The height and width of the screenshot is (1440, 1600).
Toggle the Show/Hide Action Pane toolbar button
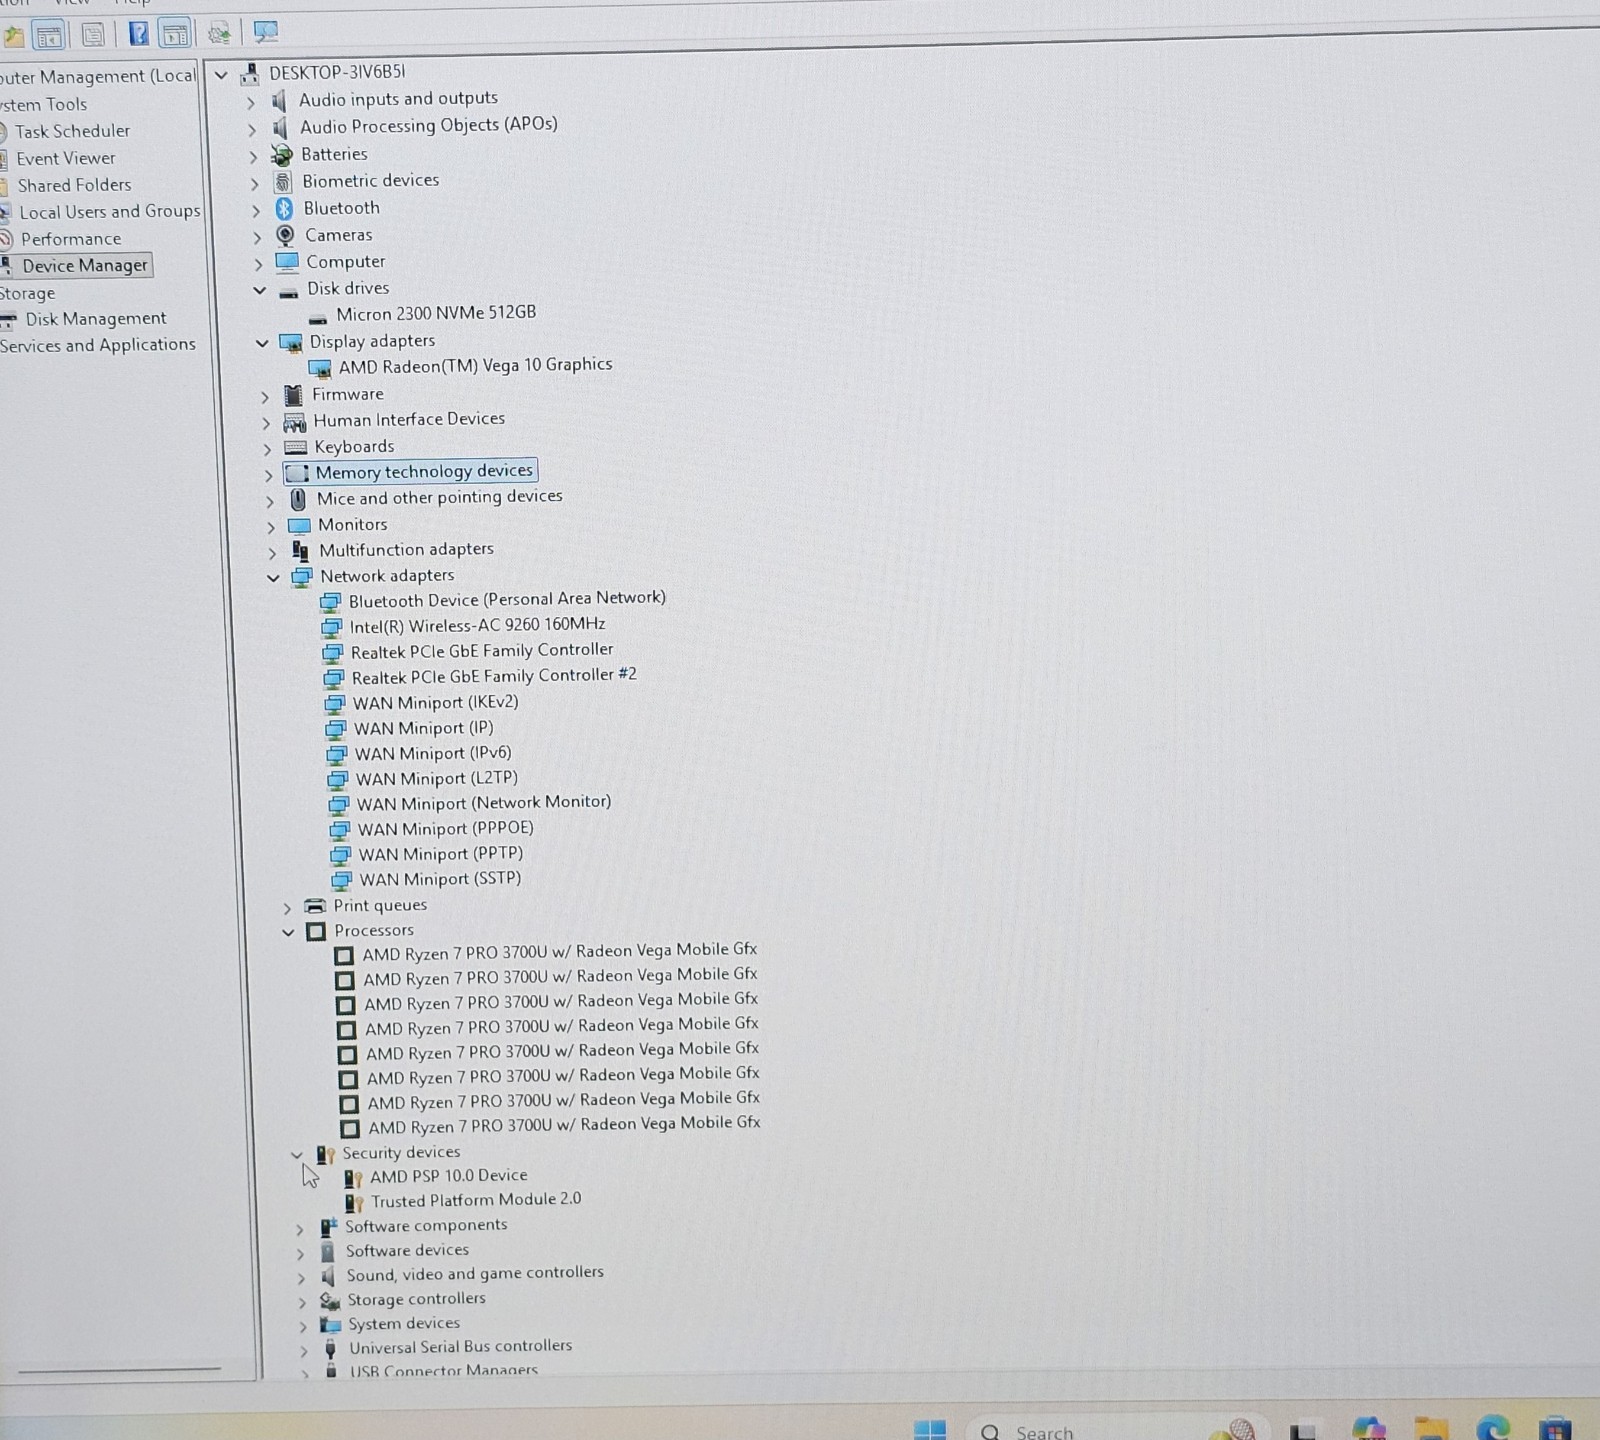(175, 35)
